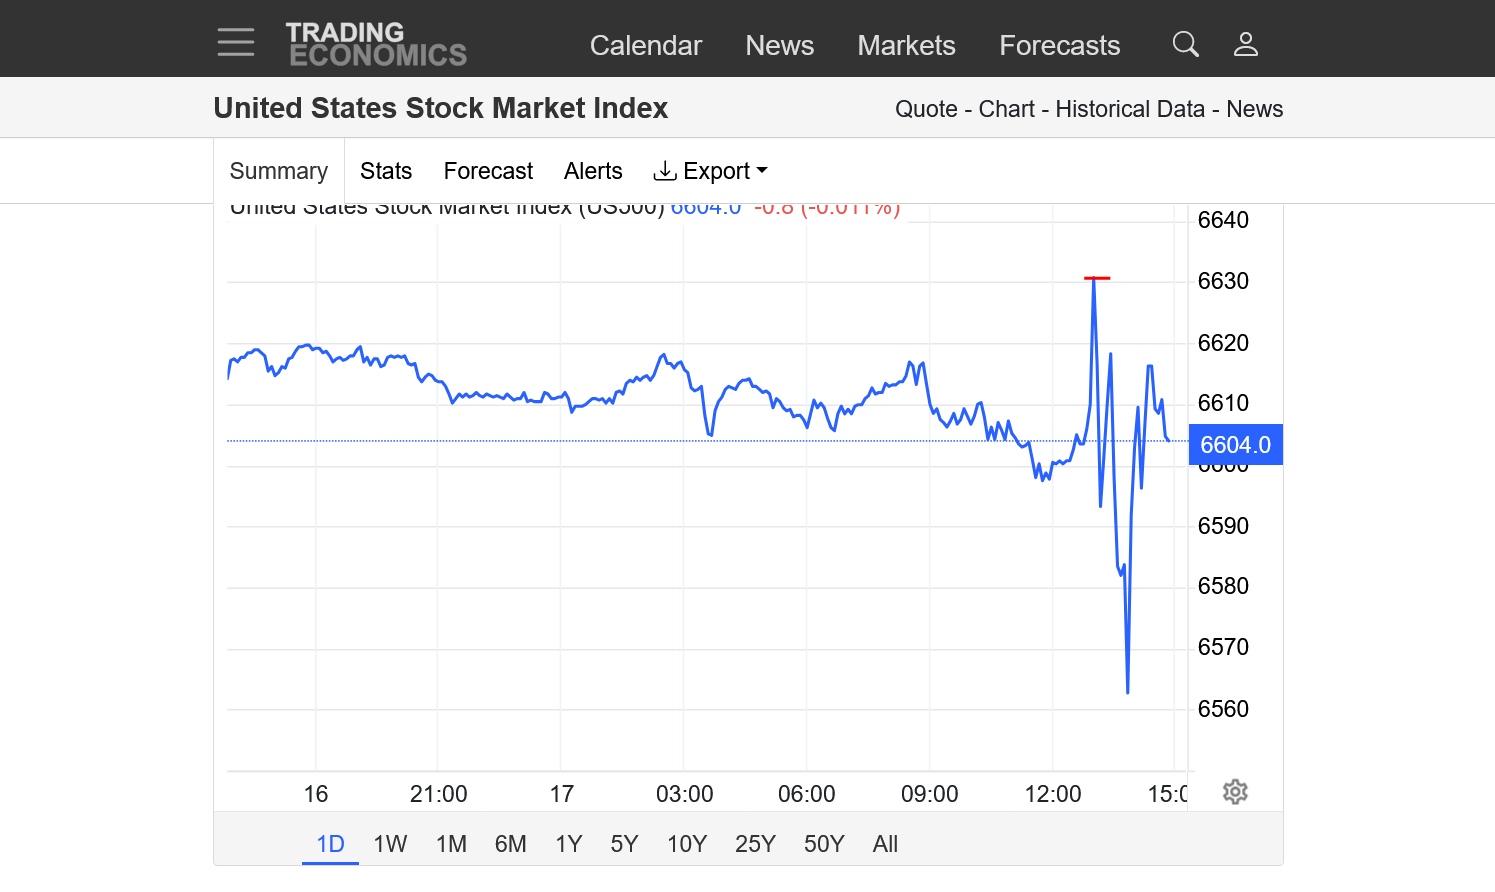Open the search magnifier icon
Viewport: 1495px width, 892px height.
(x=1185, y=44)
